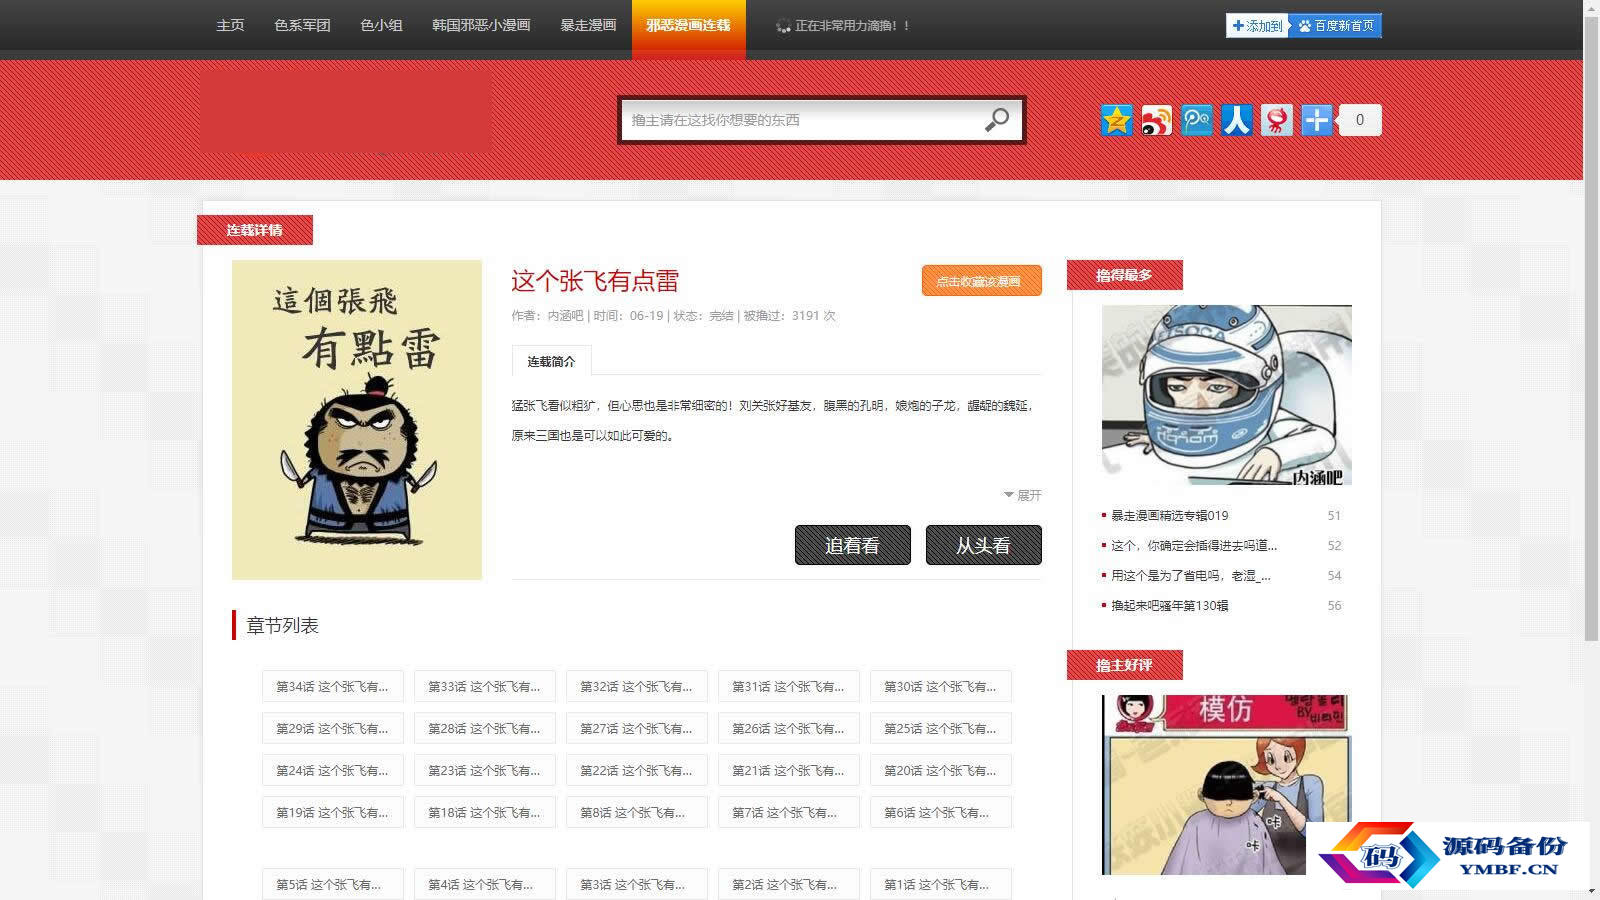The height and width of the screenshot is (900, 1600).
Task: Open chapter 第32话
Action: [x=637, y=686]
